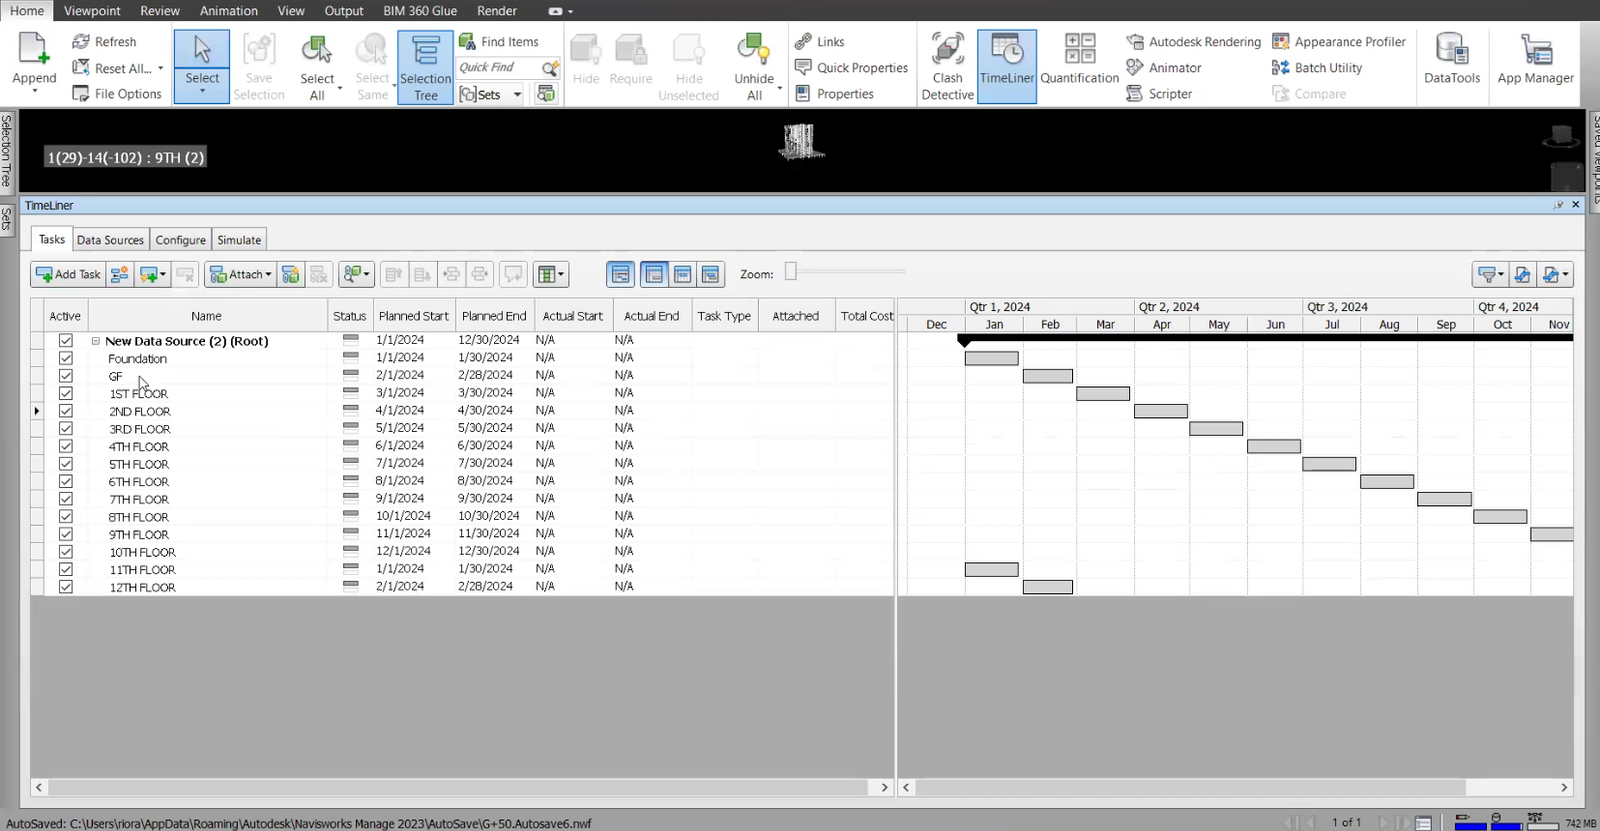Open Clash Detective
The height and width of the screenshot is (831, 1600).
tap(947, 66)
